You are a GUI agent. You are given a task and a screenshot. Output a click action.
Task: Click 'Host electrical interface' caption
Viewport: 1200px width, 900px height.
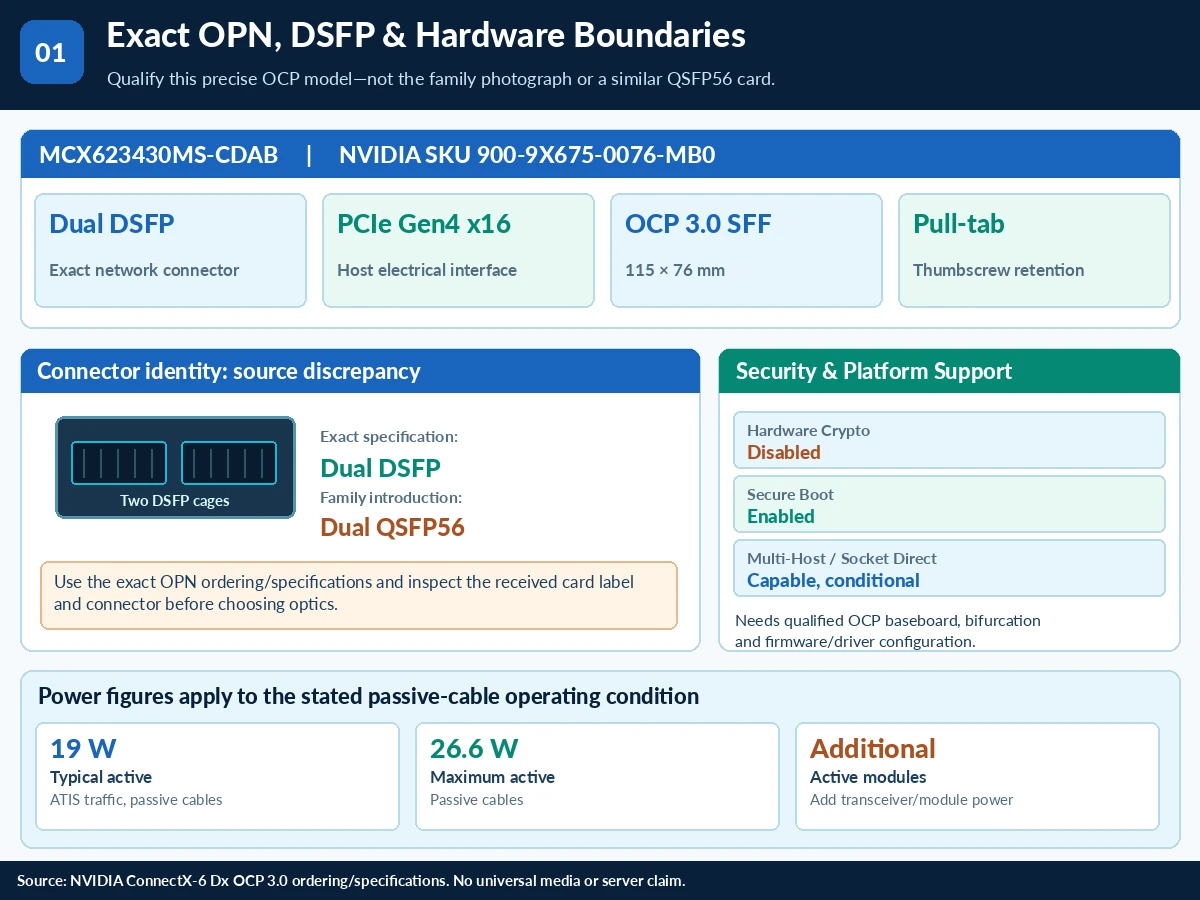[427, 270]
